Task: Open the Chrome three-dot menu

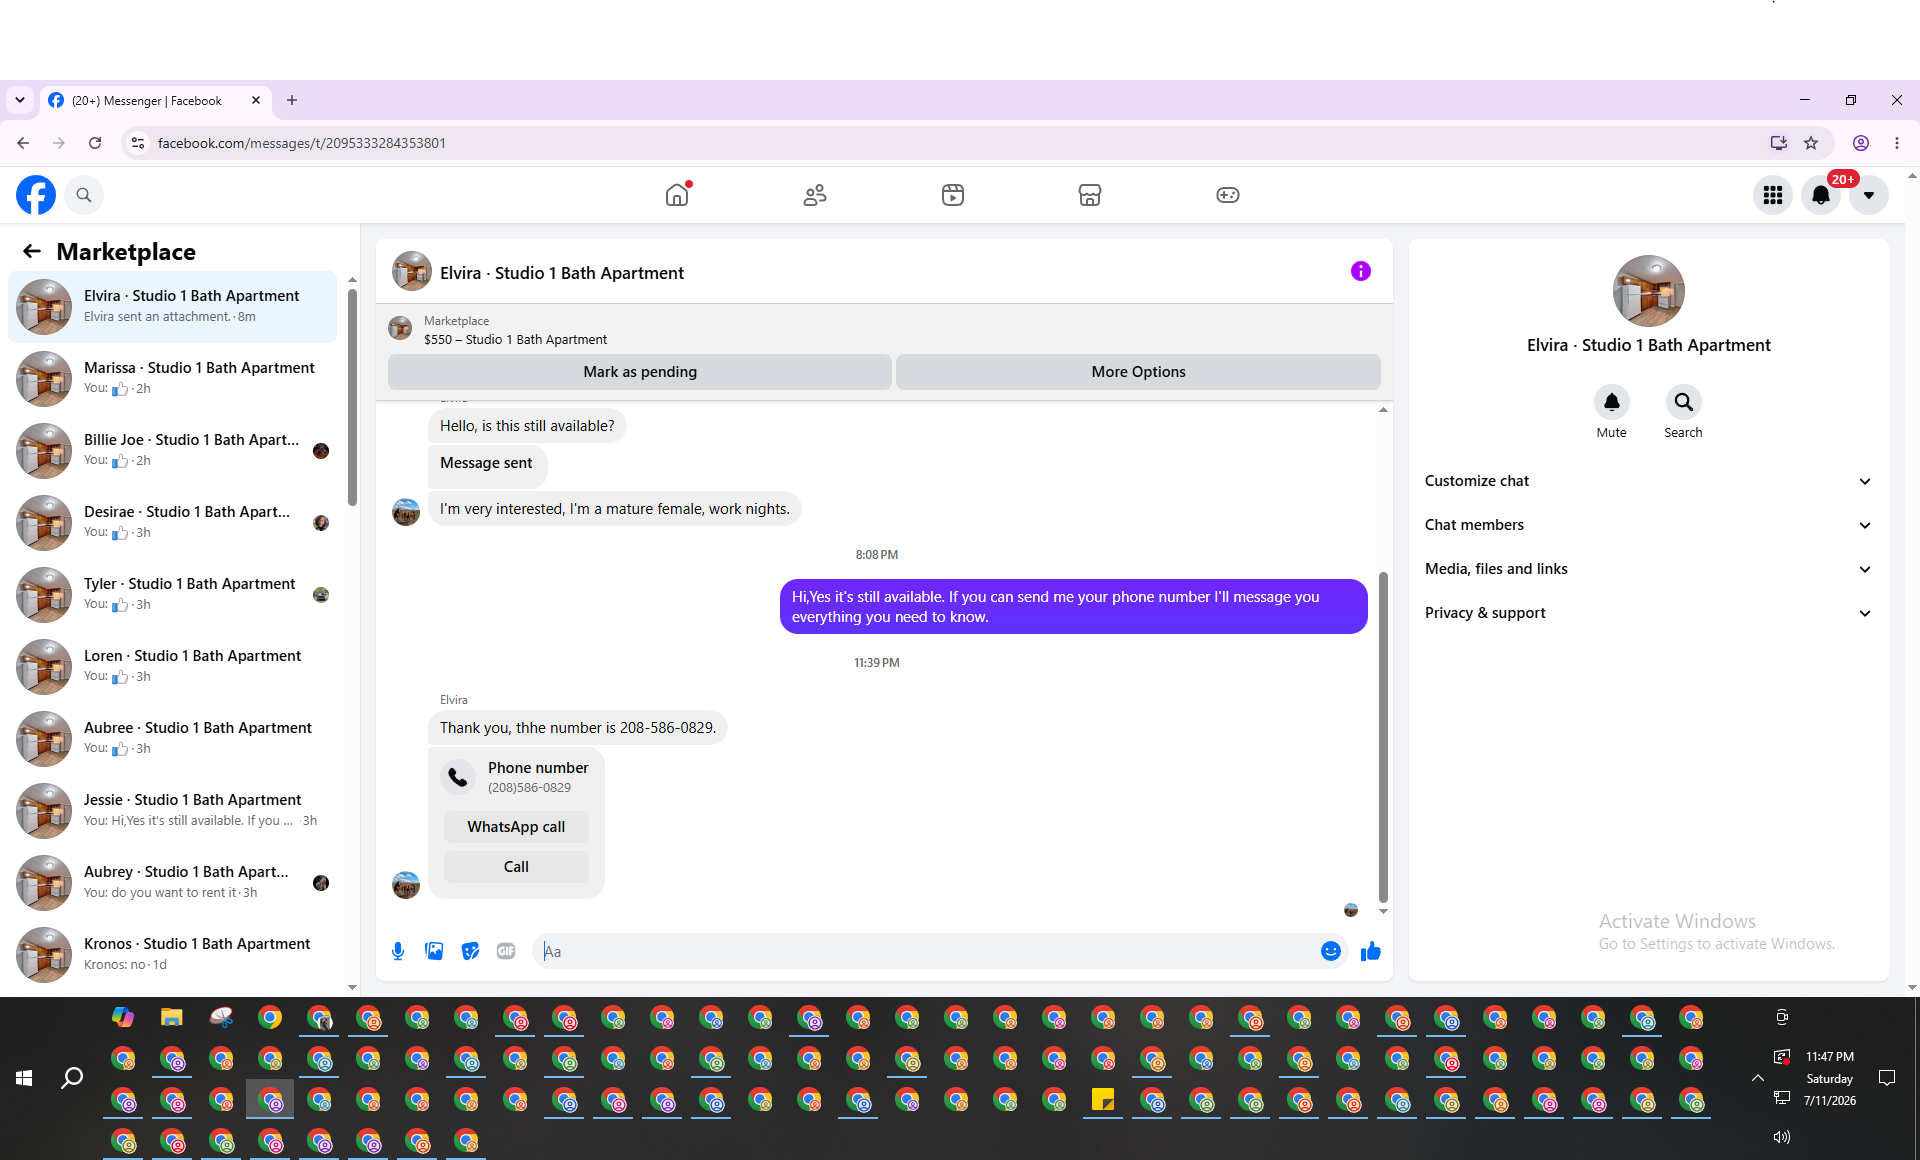Action: tap(1897, 143)
